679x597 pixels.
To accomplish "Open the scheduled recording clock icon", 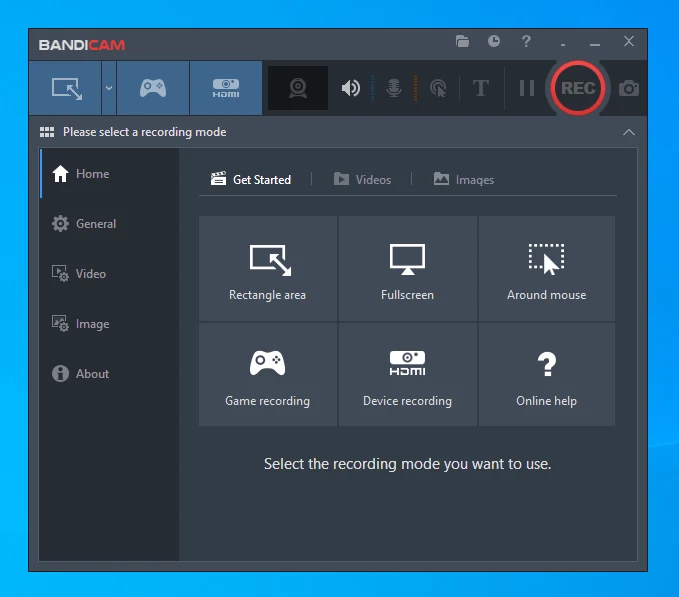I will tap(494, 41).
